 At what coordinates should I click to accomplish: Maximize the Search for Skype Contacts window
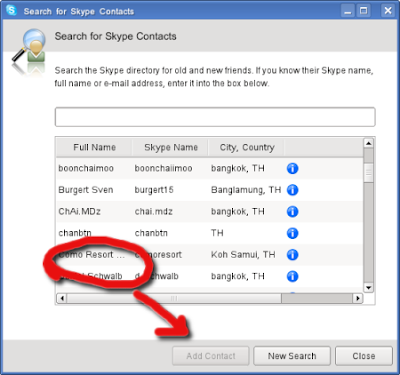pyautogui.click(x=364, y=11)
